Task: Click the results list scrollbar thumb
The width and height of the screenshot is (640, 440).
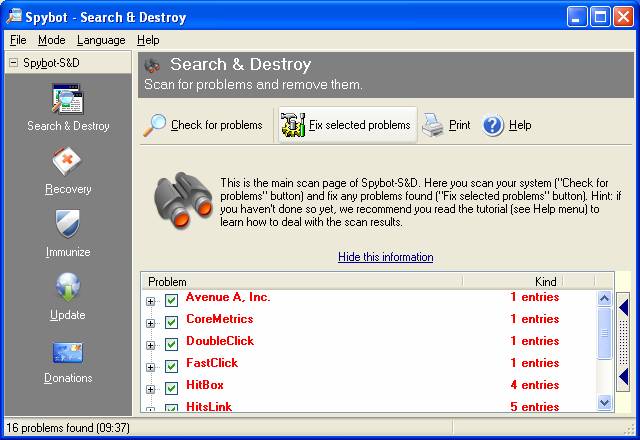Action: tap(604, 333)
